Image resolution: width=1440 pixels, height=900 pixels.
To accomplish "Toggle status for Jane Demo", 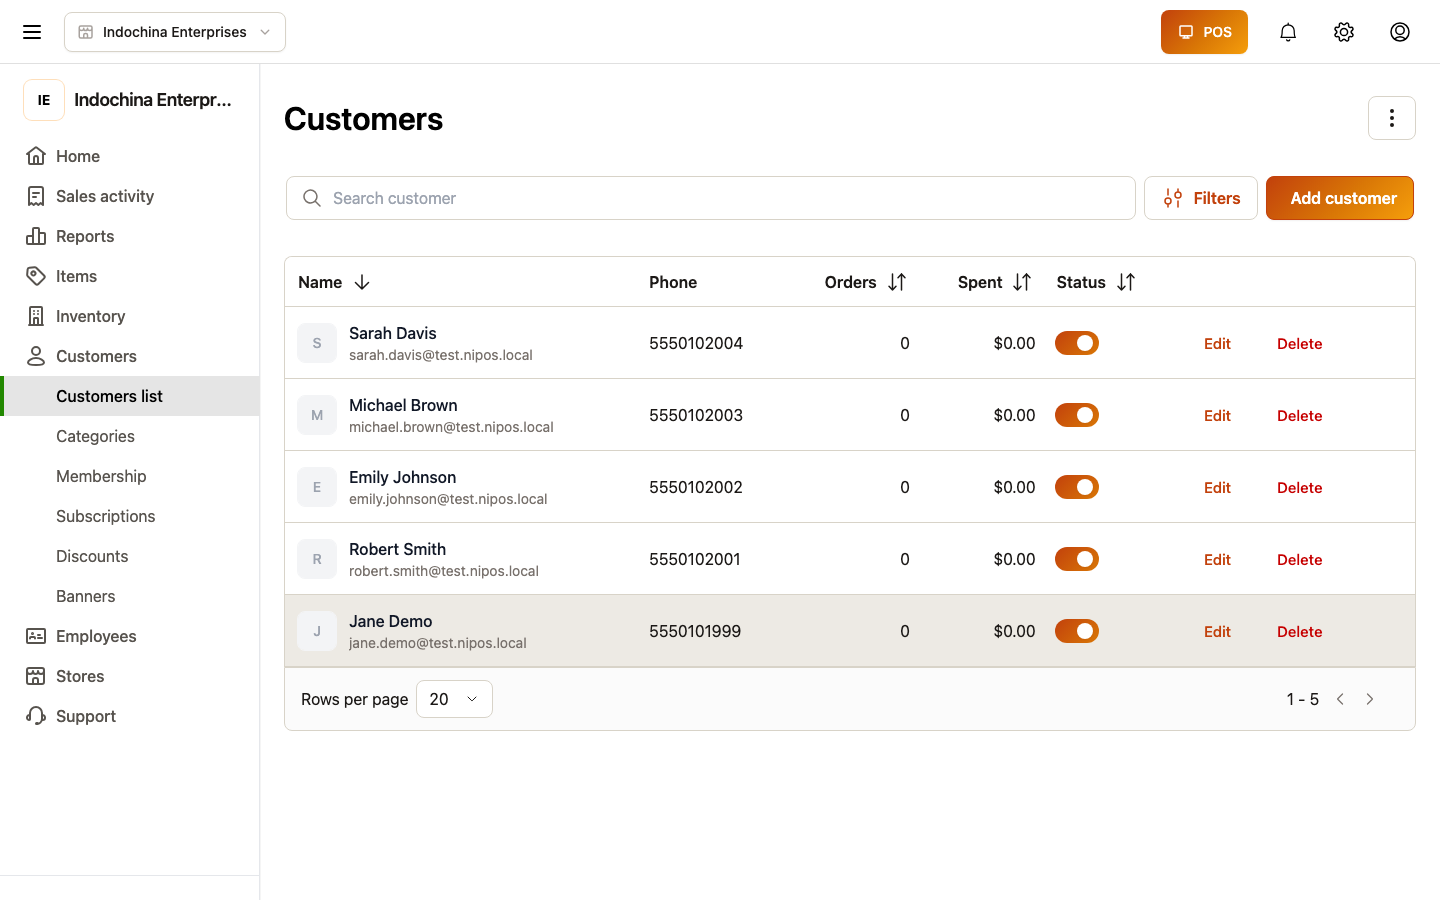I will [1077, 631].
